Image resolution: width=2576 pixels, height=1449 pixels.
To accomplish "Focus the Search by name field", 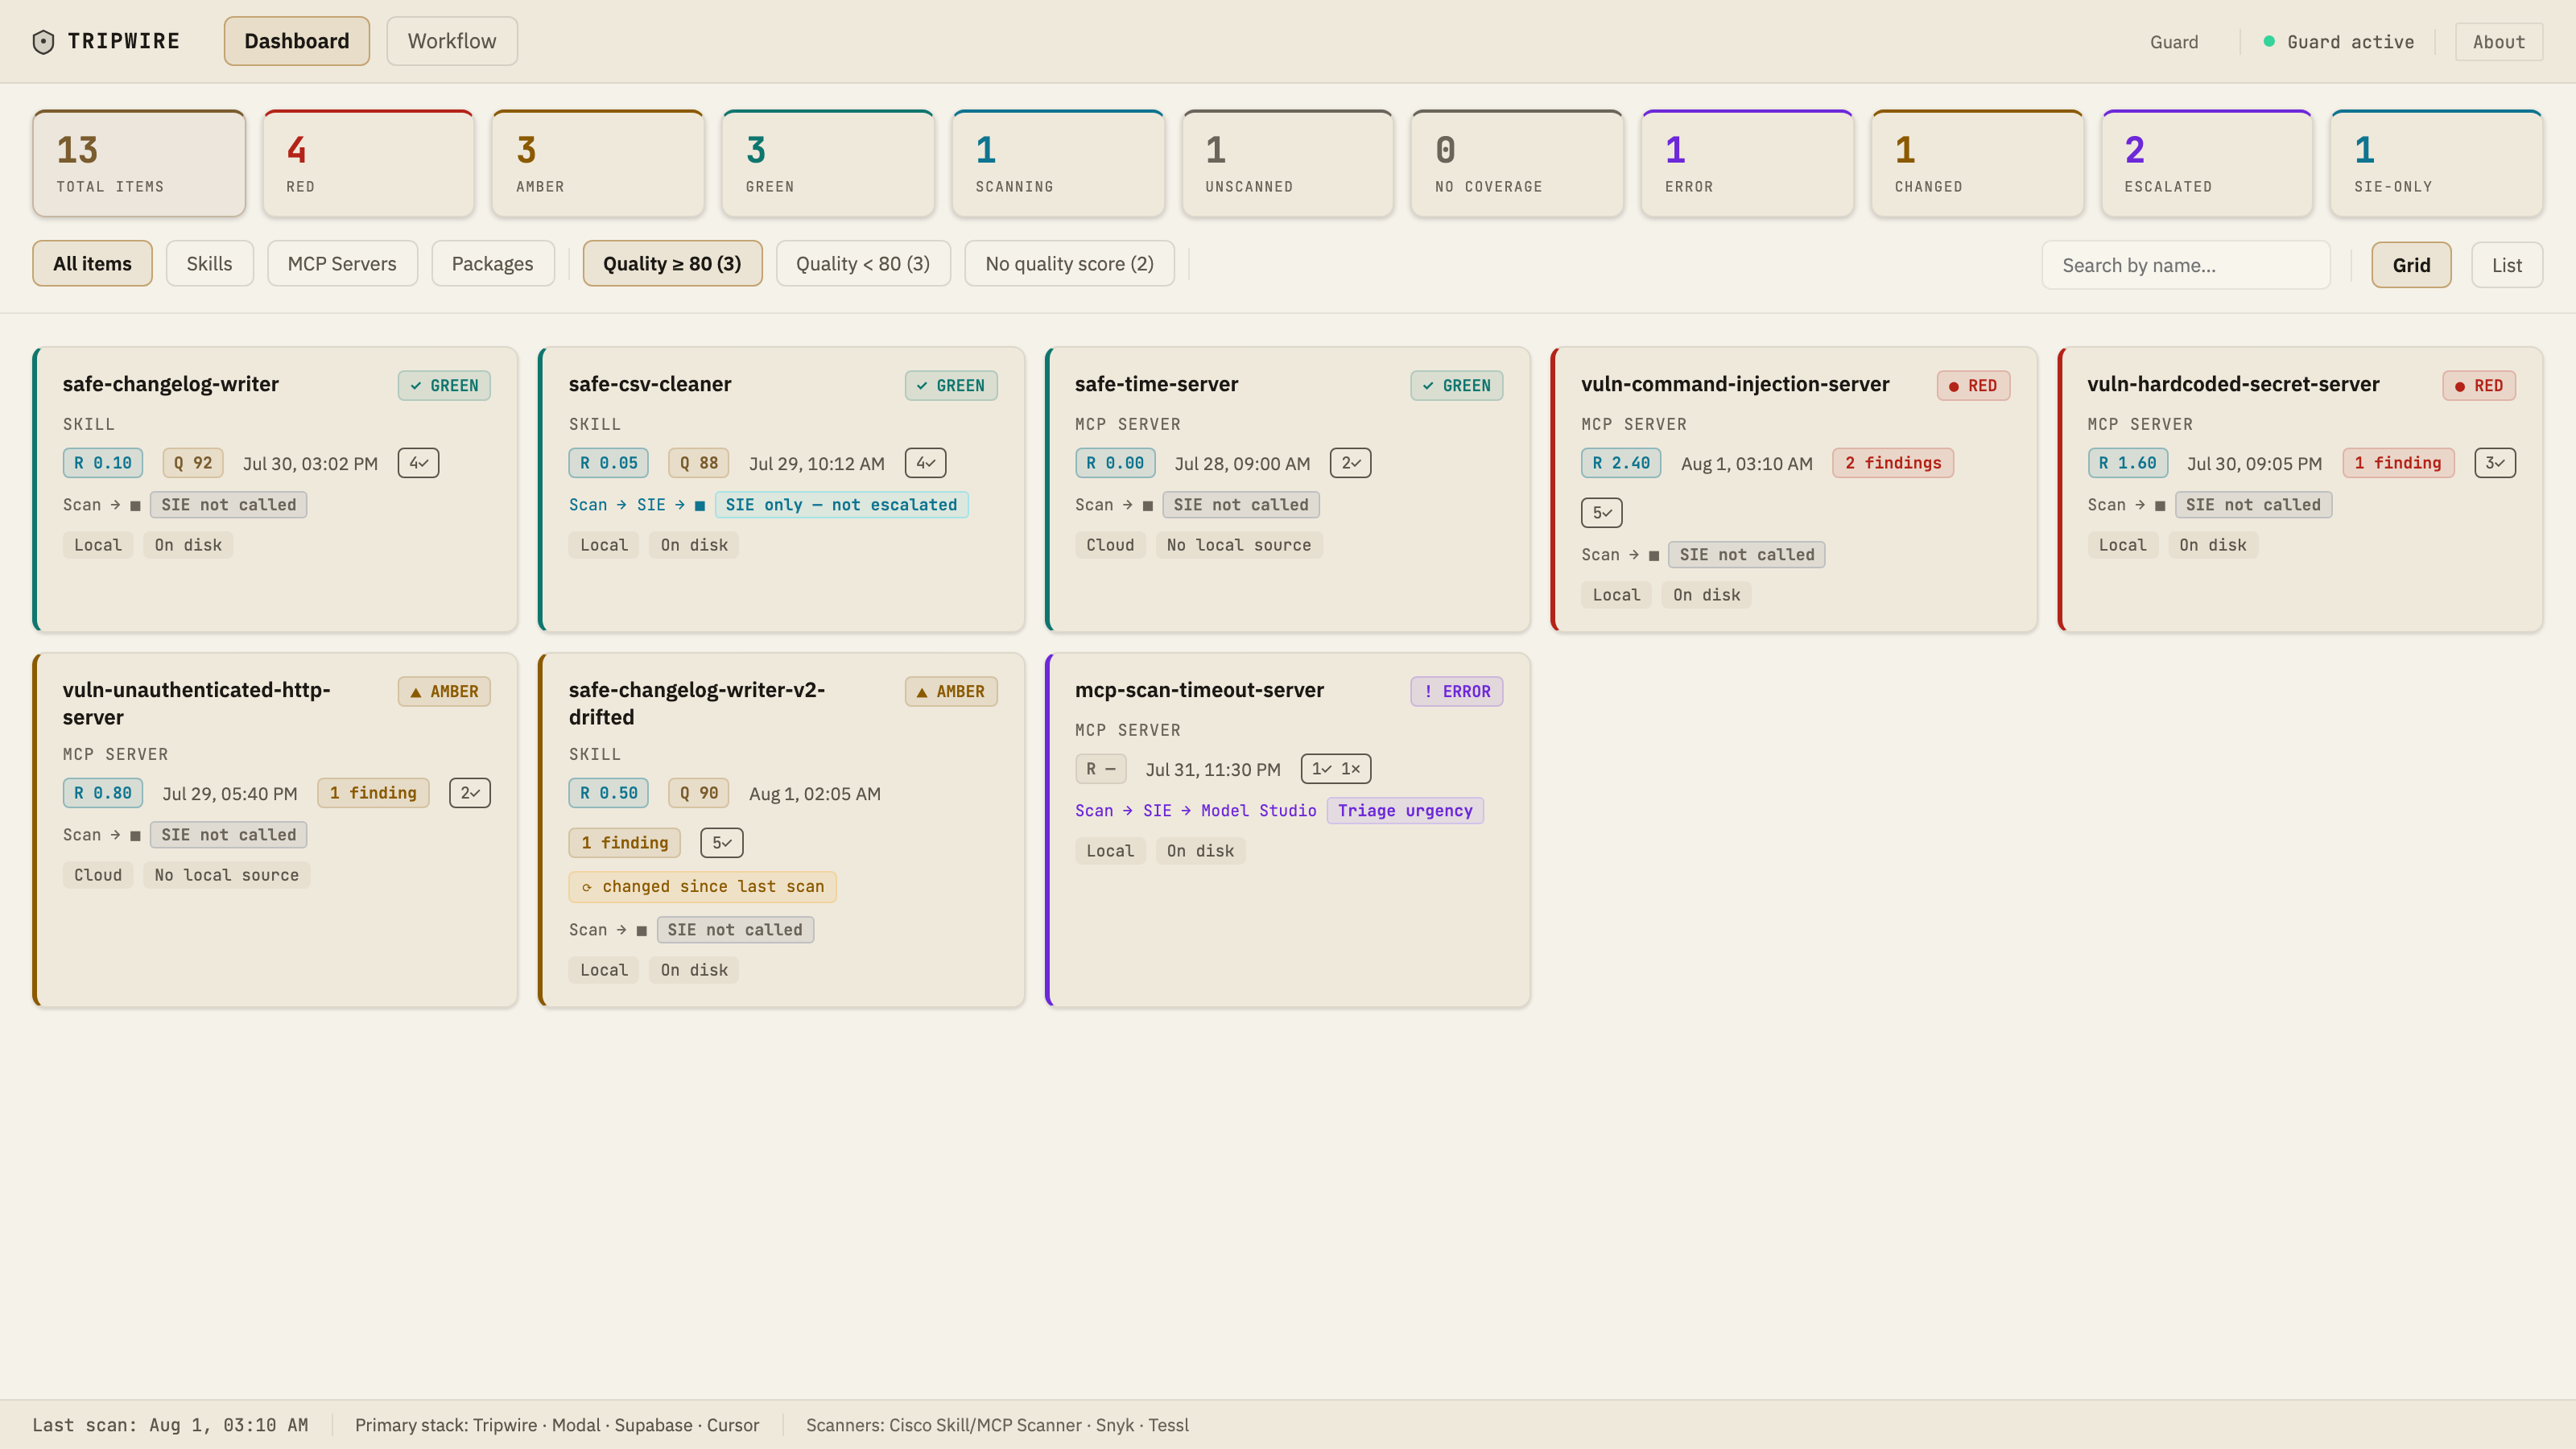I will tap(2186, 265).
